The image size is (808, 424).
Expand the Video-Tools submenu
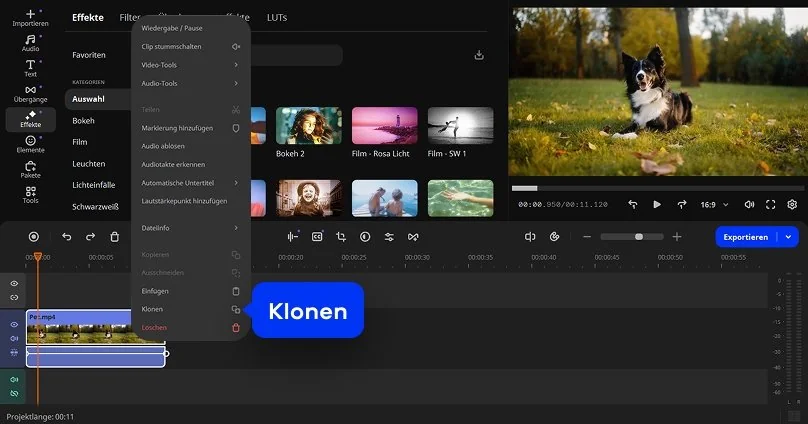pyautogui.click(x=188, y=65)
